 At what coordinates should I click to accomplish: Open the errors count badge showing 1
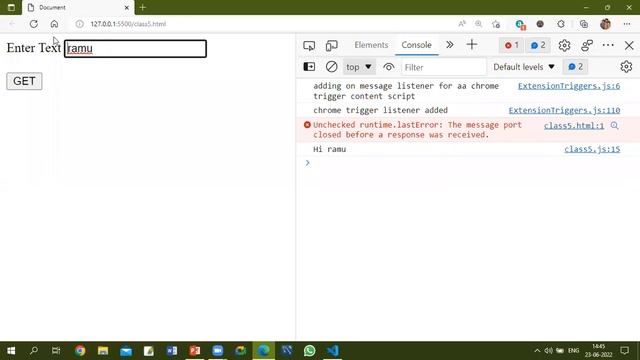(511, 45)
